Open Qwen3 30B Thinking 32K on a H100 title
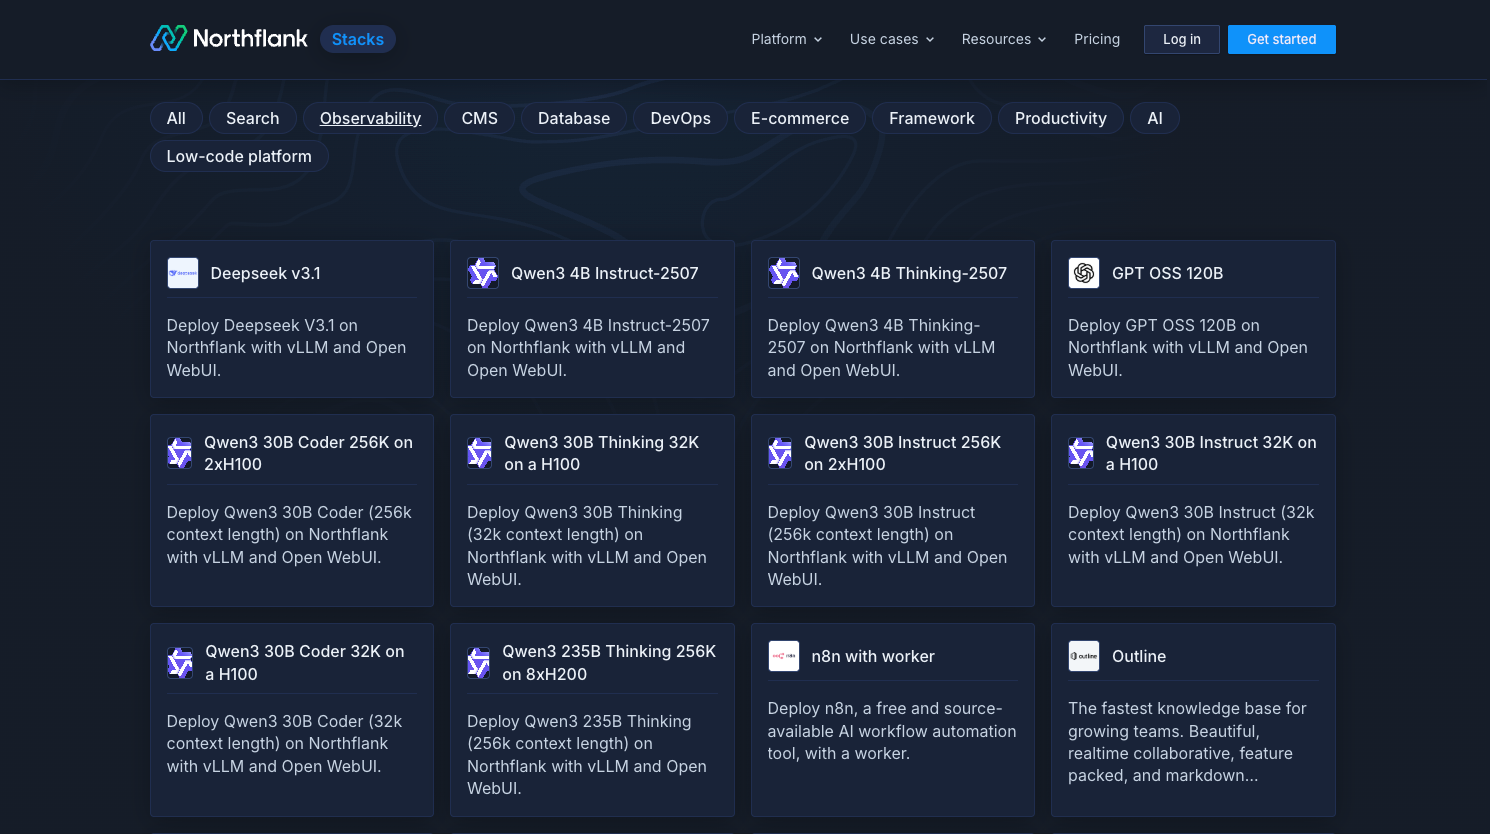The image size is (1490, 834). click(602, 453)
